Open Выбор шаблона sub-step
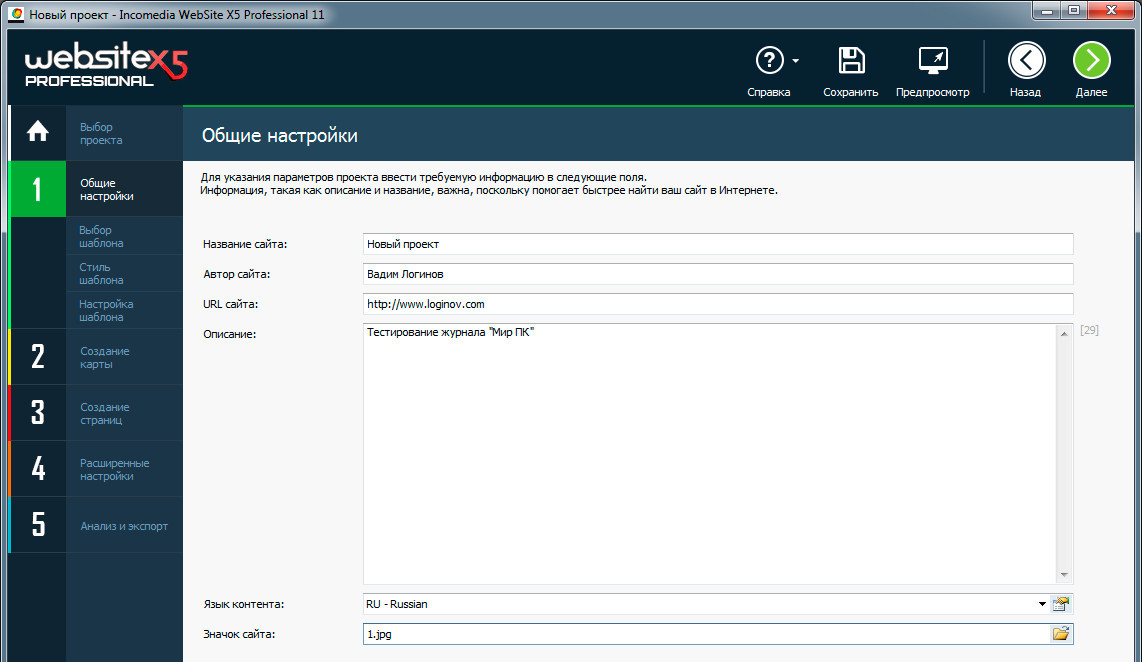The height and width of the screenshot is (662, 1142). pyautogui.click(x=102, y=237)
